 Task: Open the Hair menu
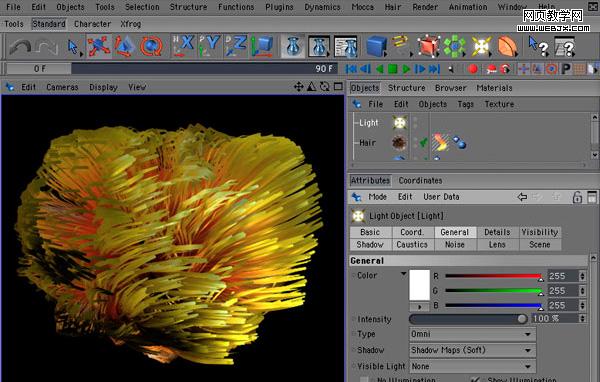(x=393, y=7)
